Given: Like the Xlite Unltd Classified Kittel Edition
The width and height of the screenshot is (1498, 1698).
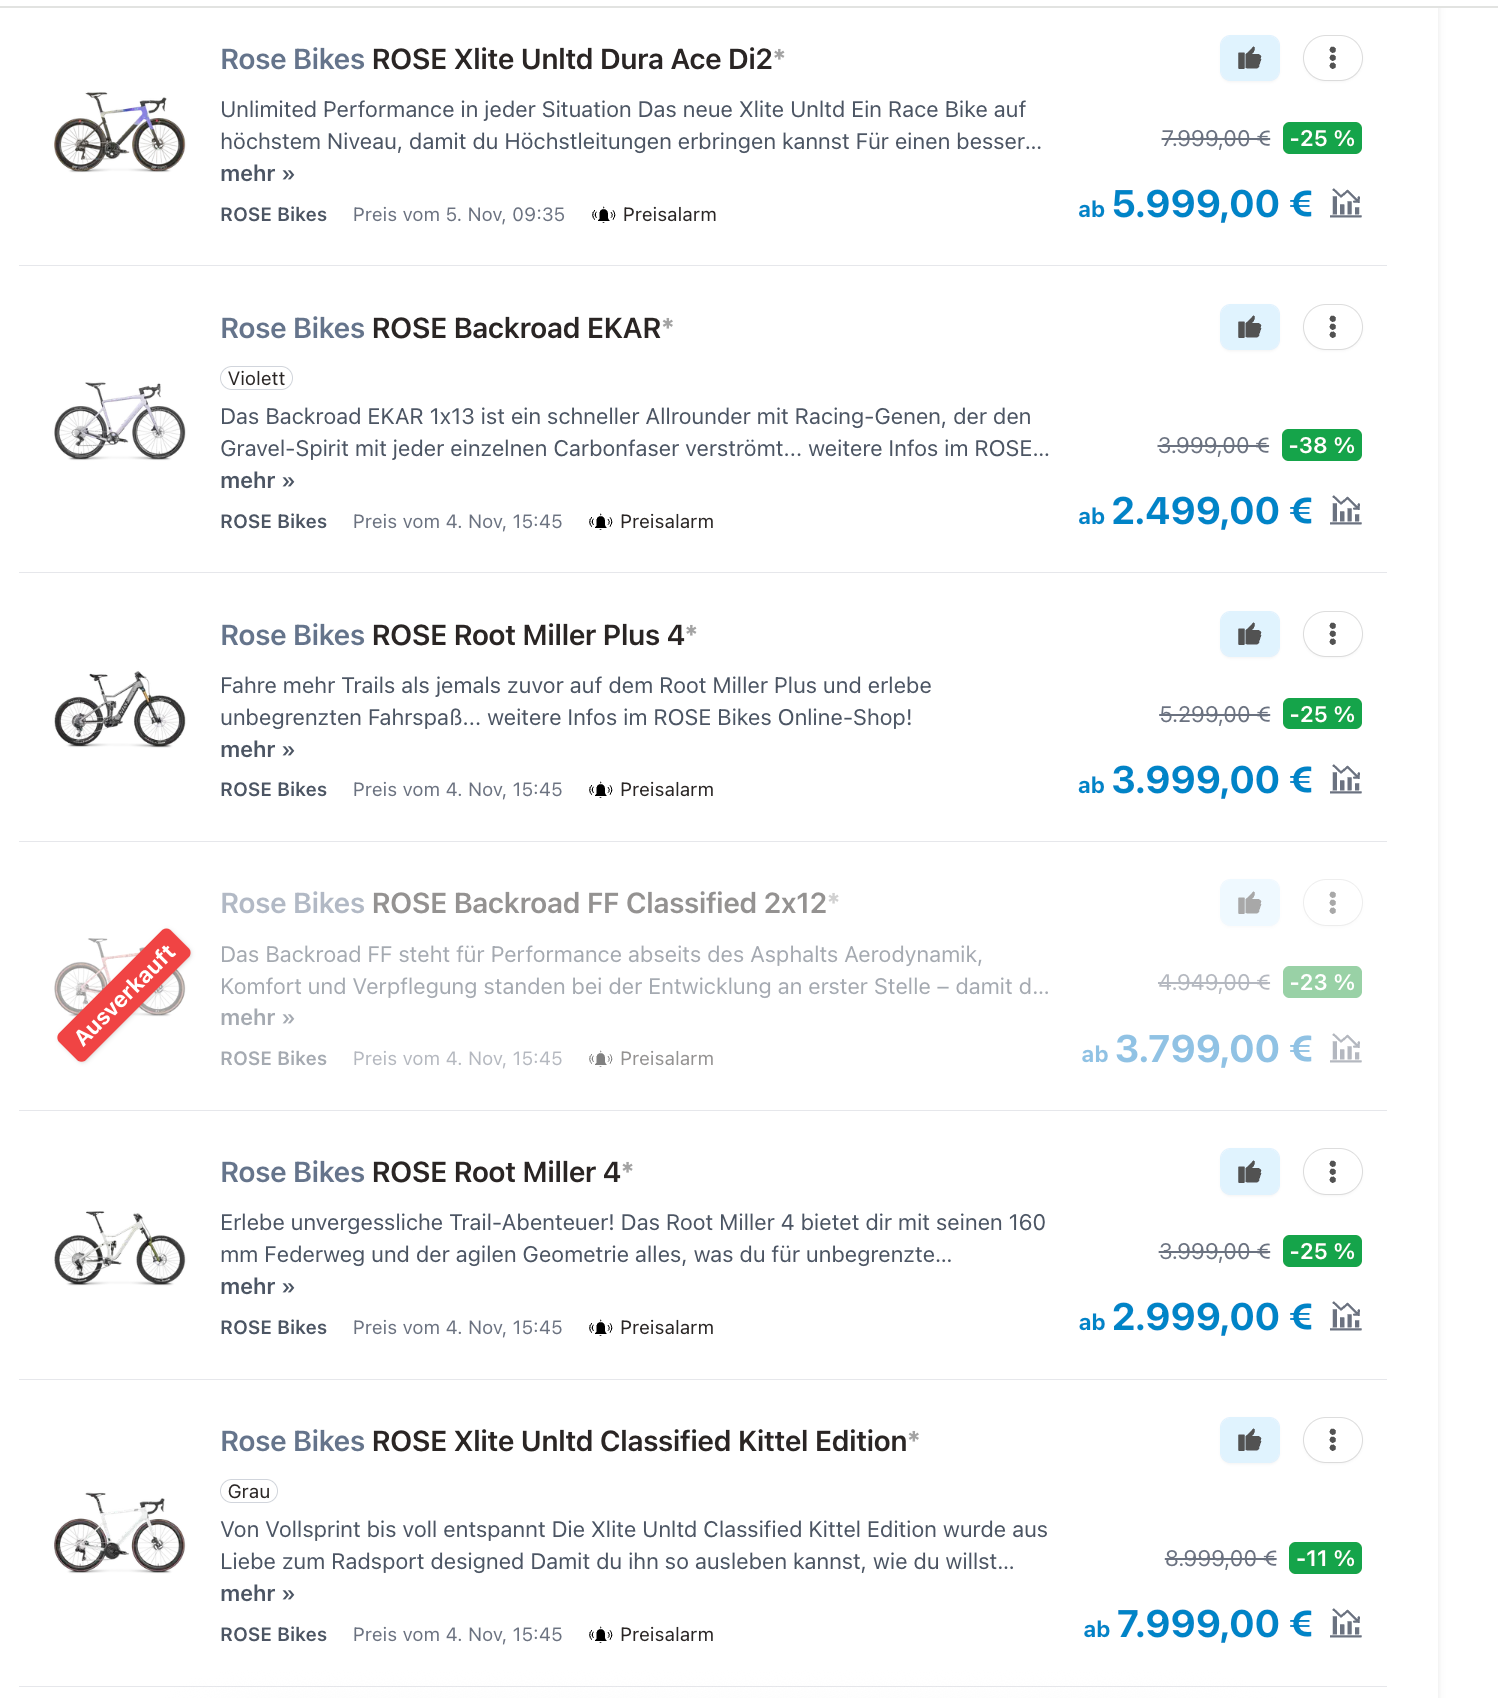Looking at the screenshot, I should (x=1249, y=1441).
